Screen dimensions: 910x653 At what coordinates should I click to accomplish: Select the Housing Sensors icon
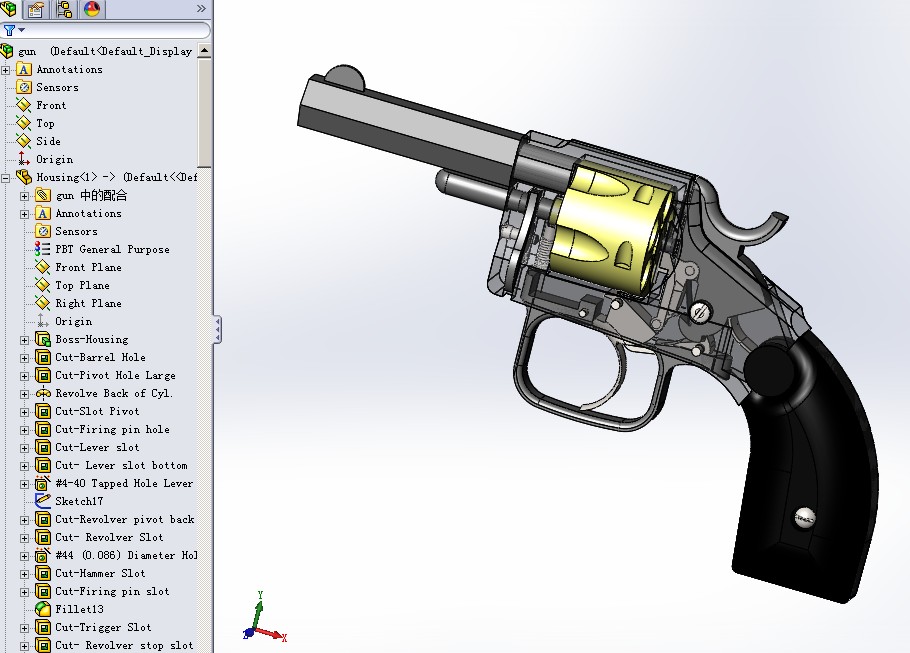click(42, 231)
